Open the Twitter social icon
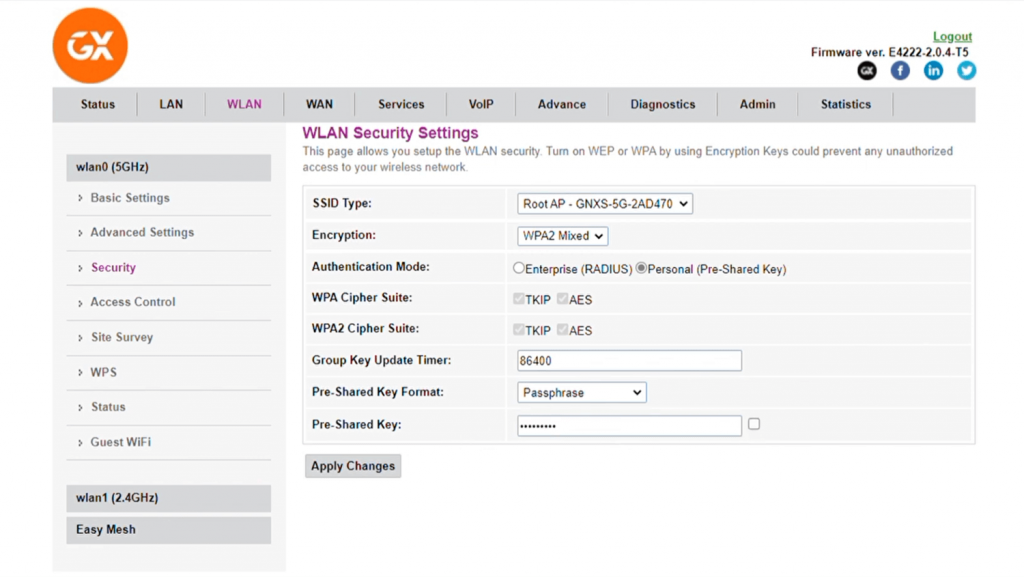The height and width of the screenshot is (577, 1024). 965,70
